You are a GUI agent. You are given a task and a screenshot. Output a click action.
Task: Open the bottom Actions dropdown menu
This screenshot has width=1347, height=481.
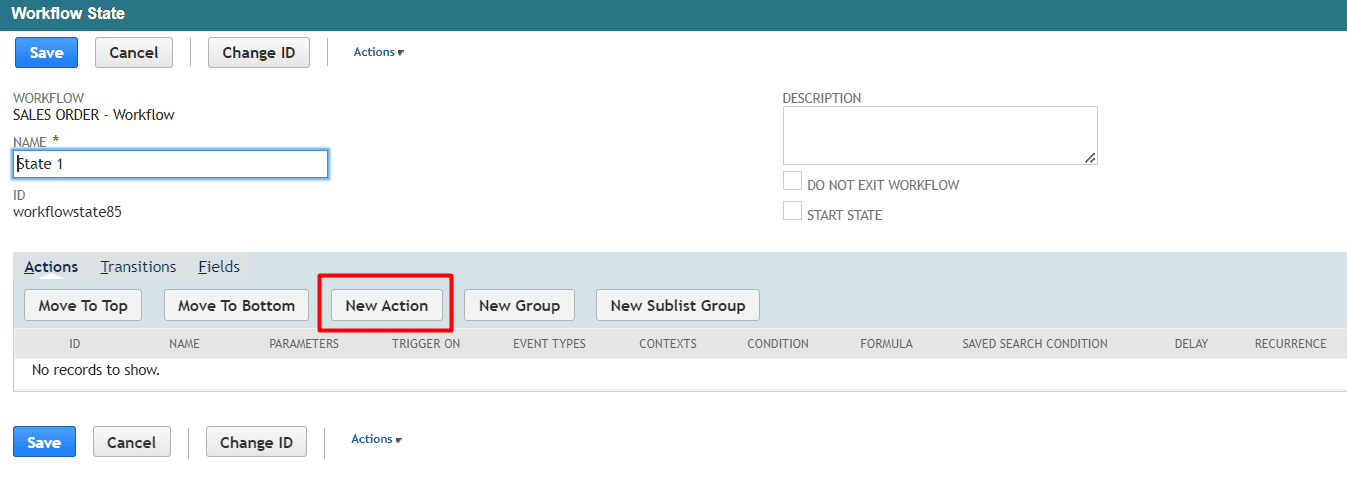(x=376, y=439)
